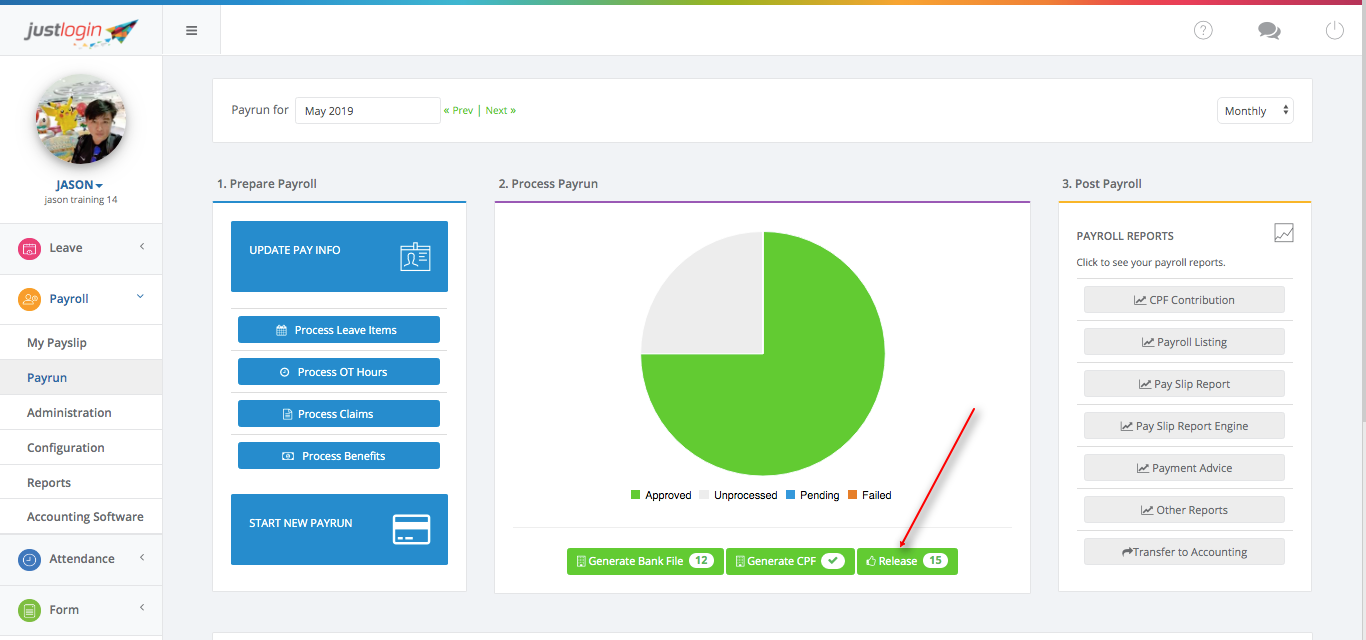Open Payroll Listing report
Viewport: 1366px width, 640px height.
[1184, 342]
